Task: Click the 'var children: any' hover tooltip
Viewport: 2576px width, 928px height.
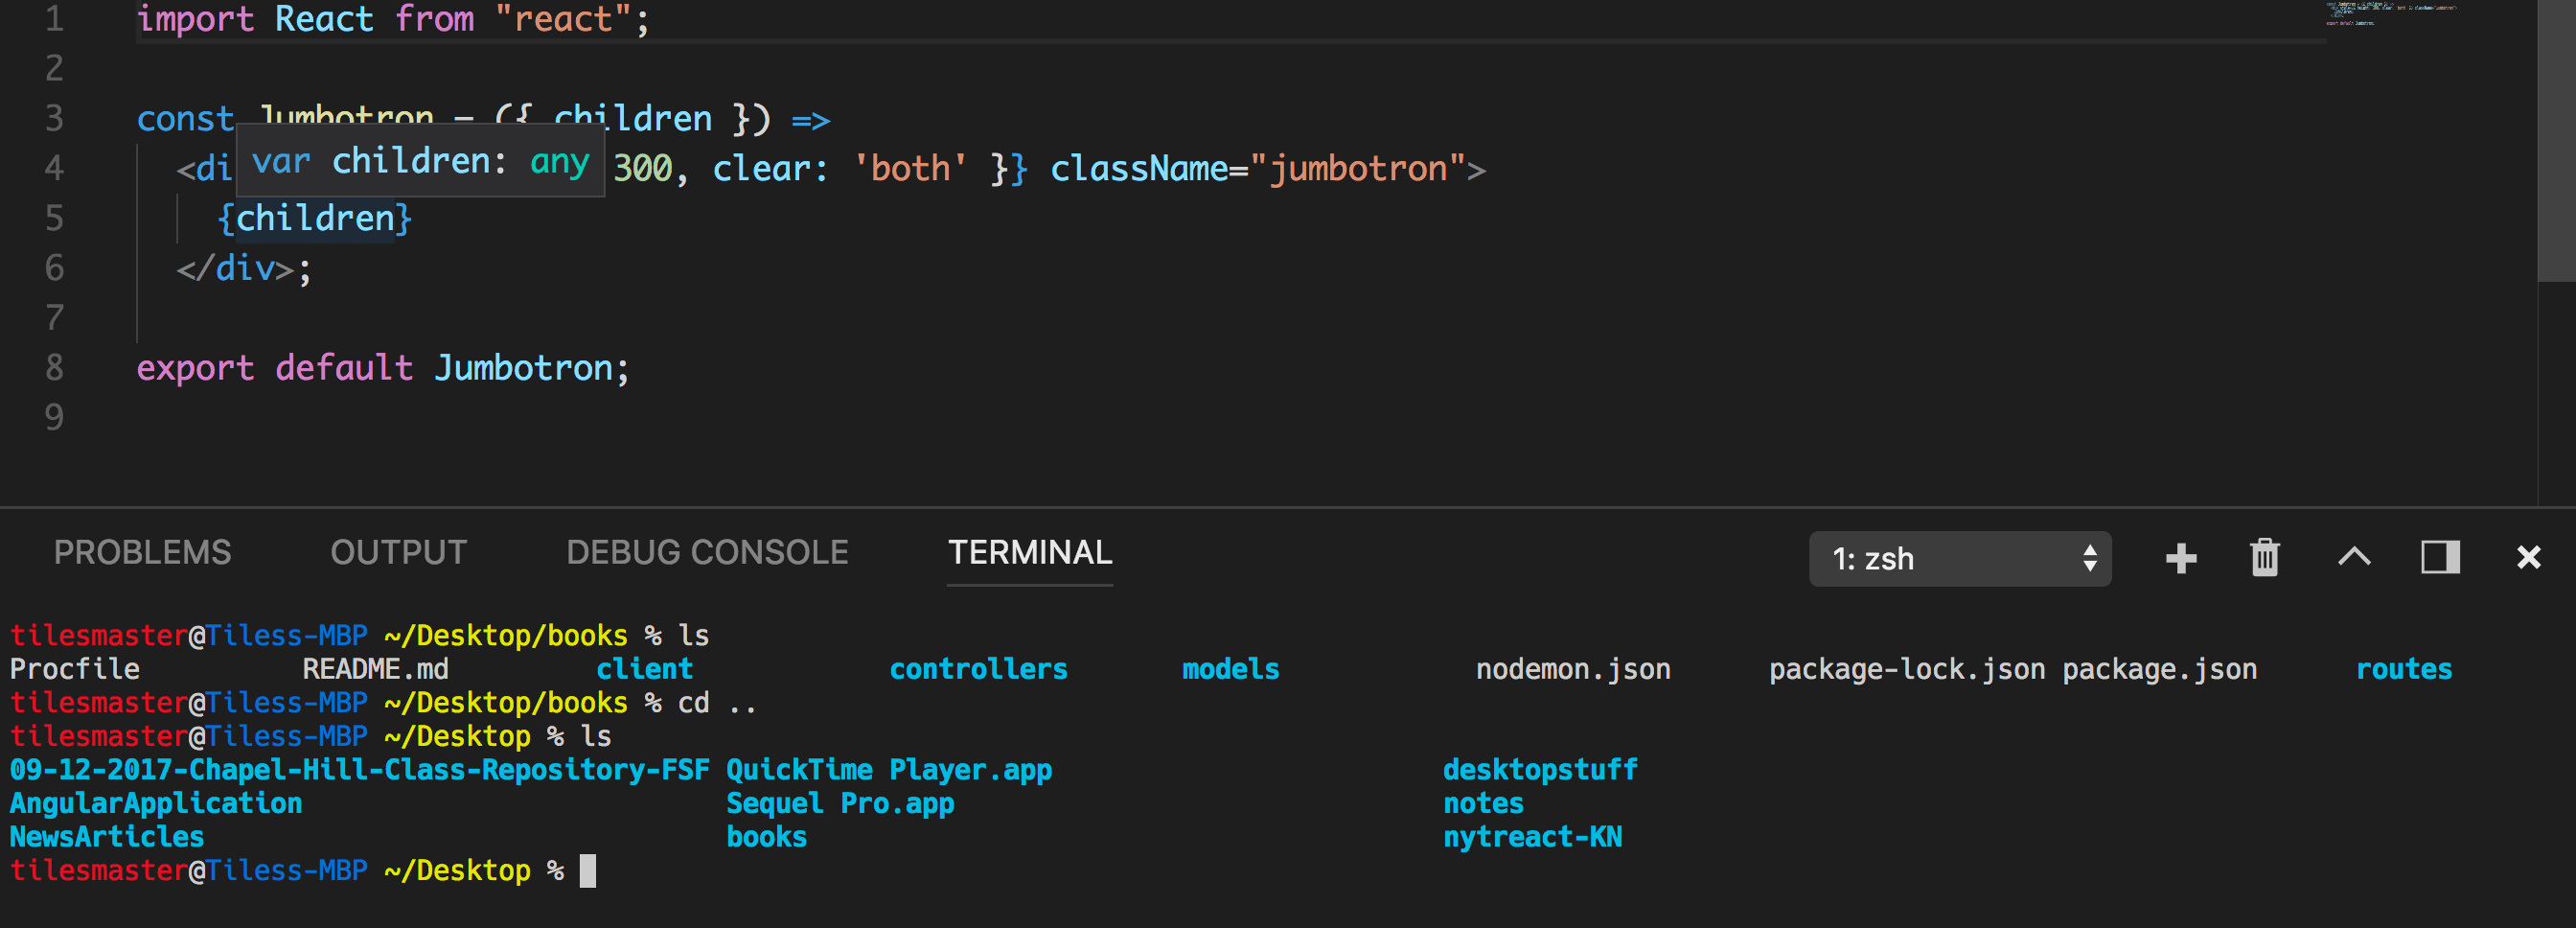Action: tap(420, 161)
